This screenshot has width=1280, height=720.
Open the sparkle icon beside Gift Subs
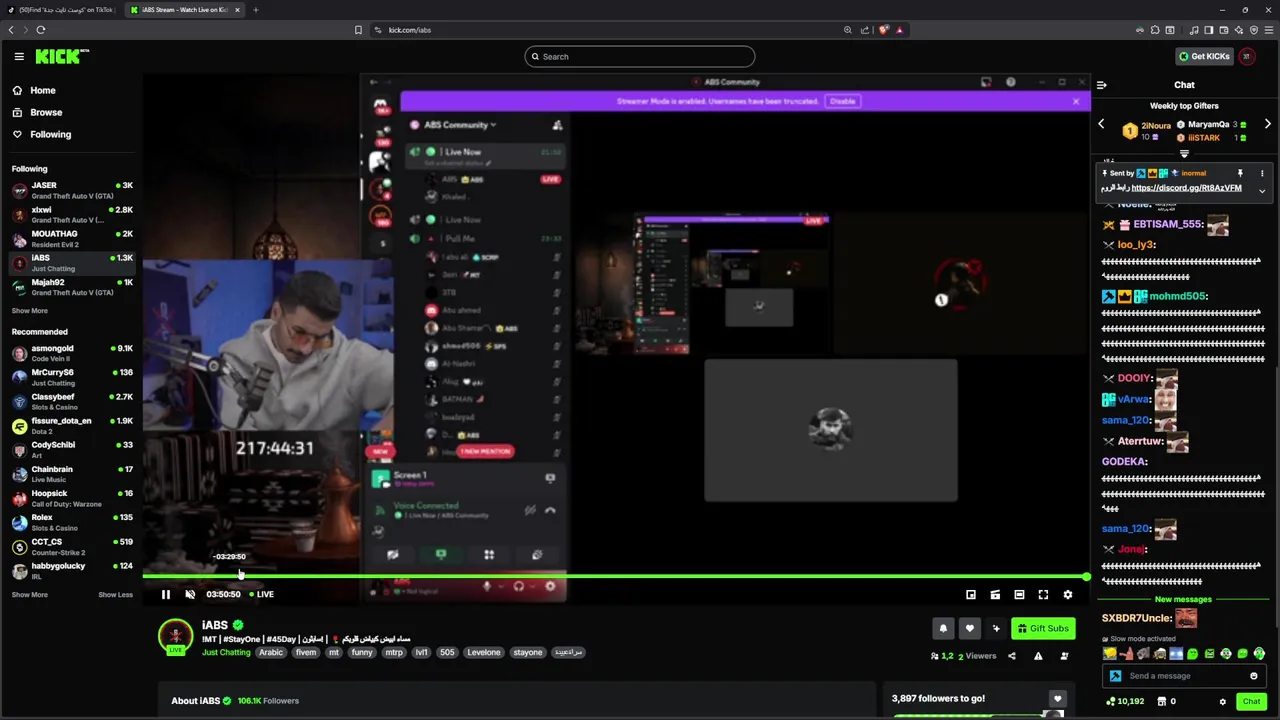coord(996,628)
